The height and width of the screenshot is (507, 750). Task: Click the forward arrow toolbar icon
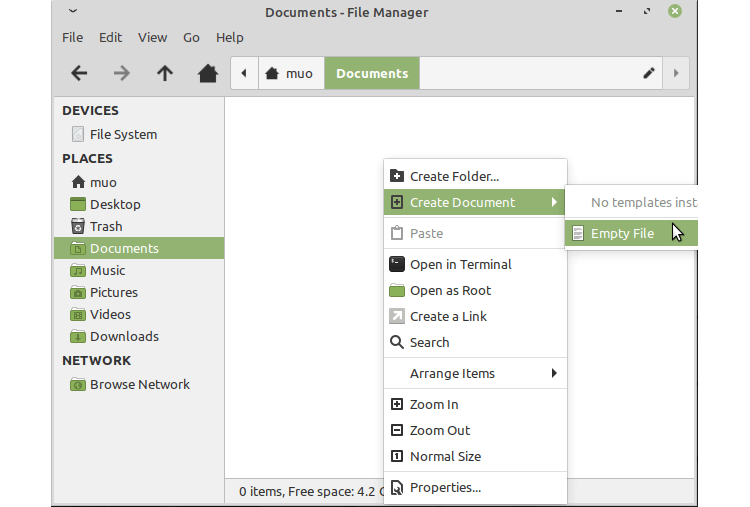[x=122, y=73]
